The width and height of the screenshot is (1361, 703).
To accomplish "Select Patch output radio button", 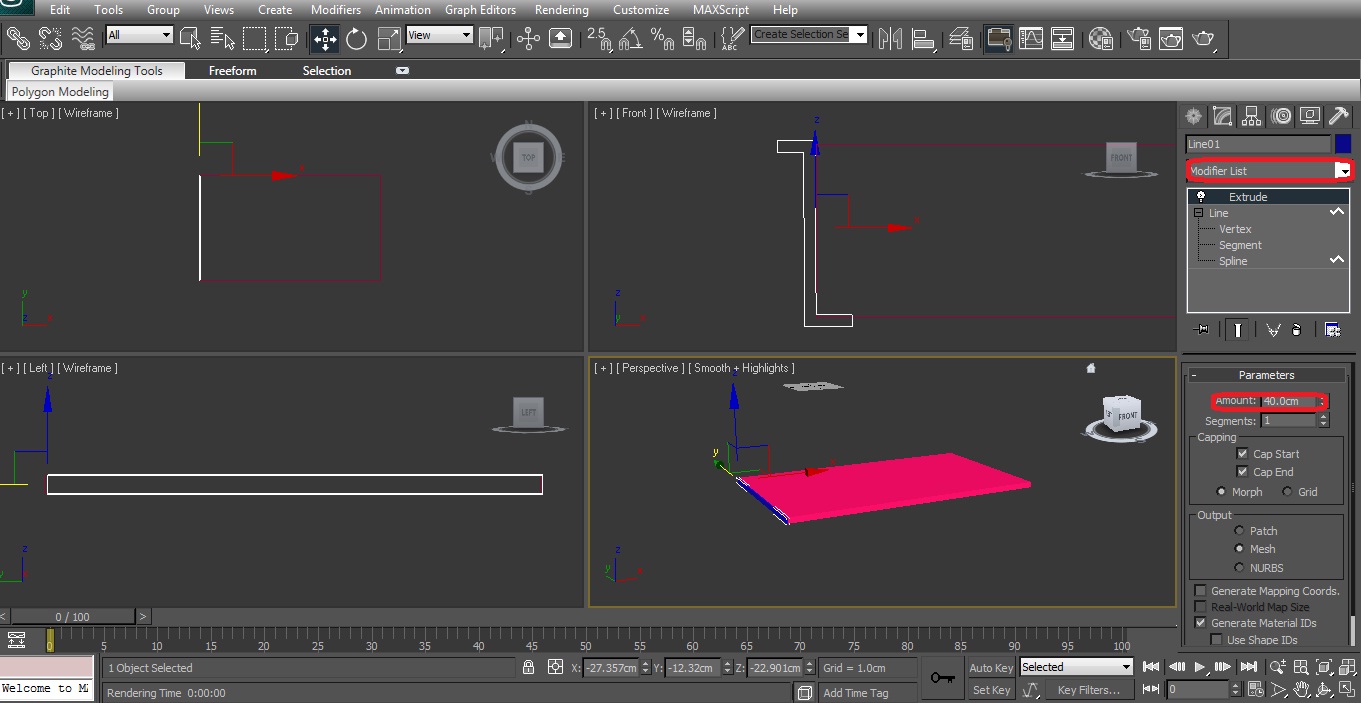I will coord(1240,531).
